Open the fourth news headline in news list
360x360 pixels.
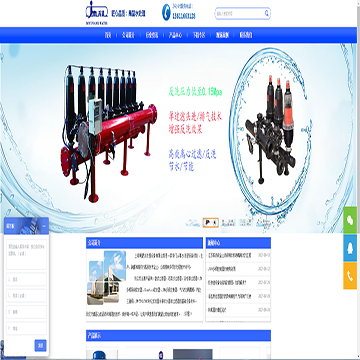click(x=230, y=296)
